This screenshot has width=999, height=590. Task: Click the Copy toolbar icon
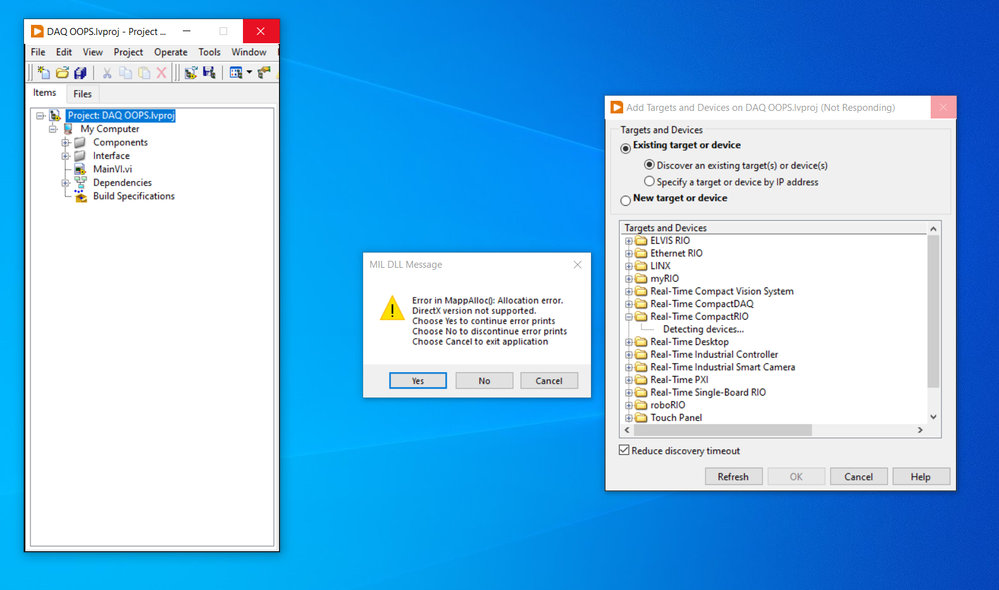[126, 73]
